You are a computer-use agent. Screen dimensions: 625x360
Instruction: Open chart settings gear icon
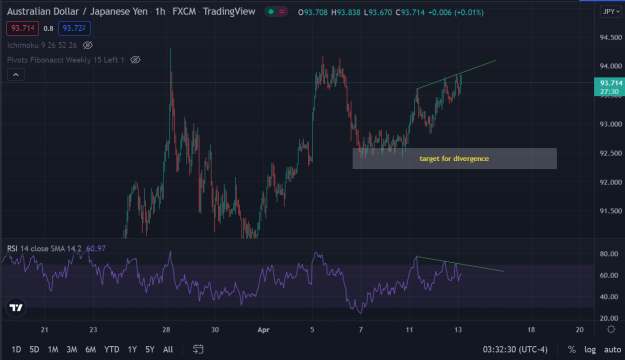tap(611, 329)
